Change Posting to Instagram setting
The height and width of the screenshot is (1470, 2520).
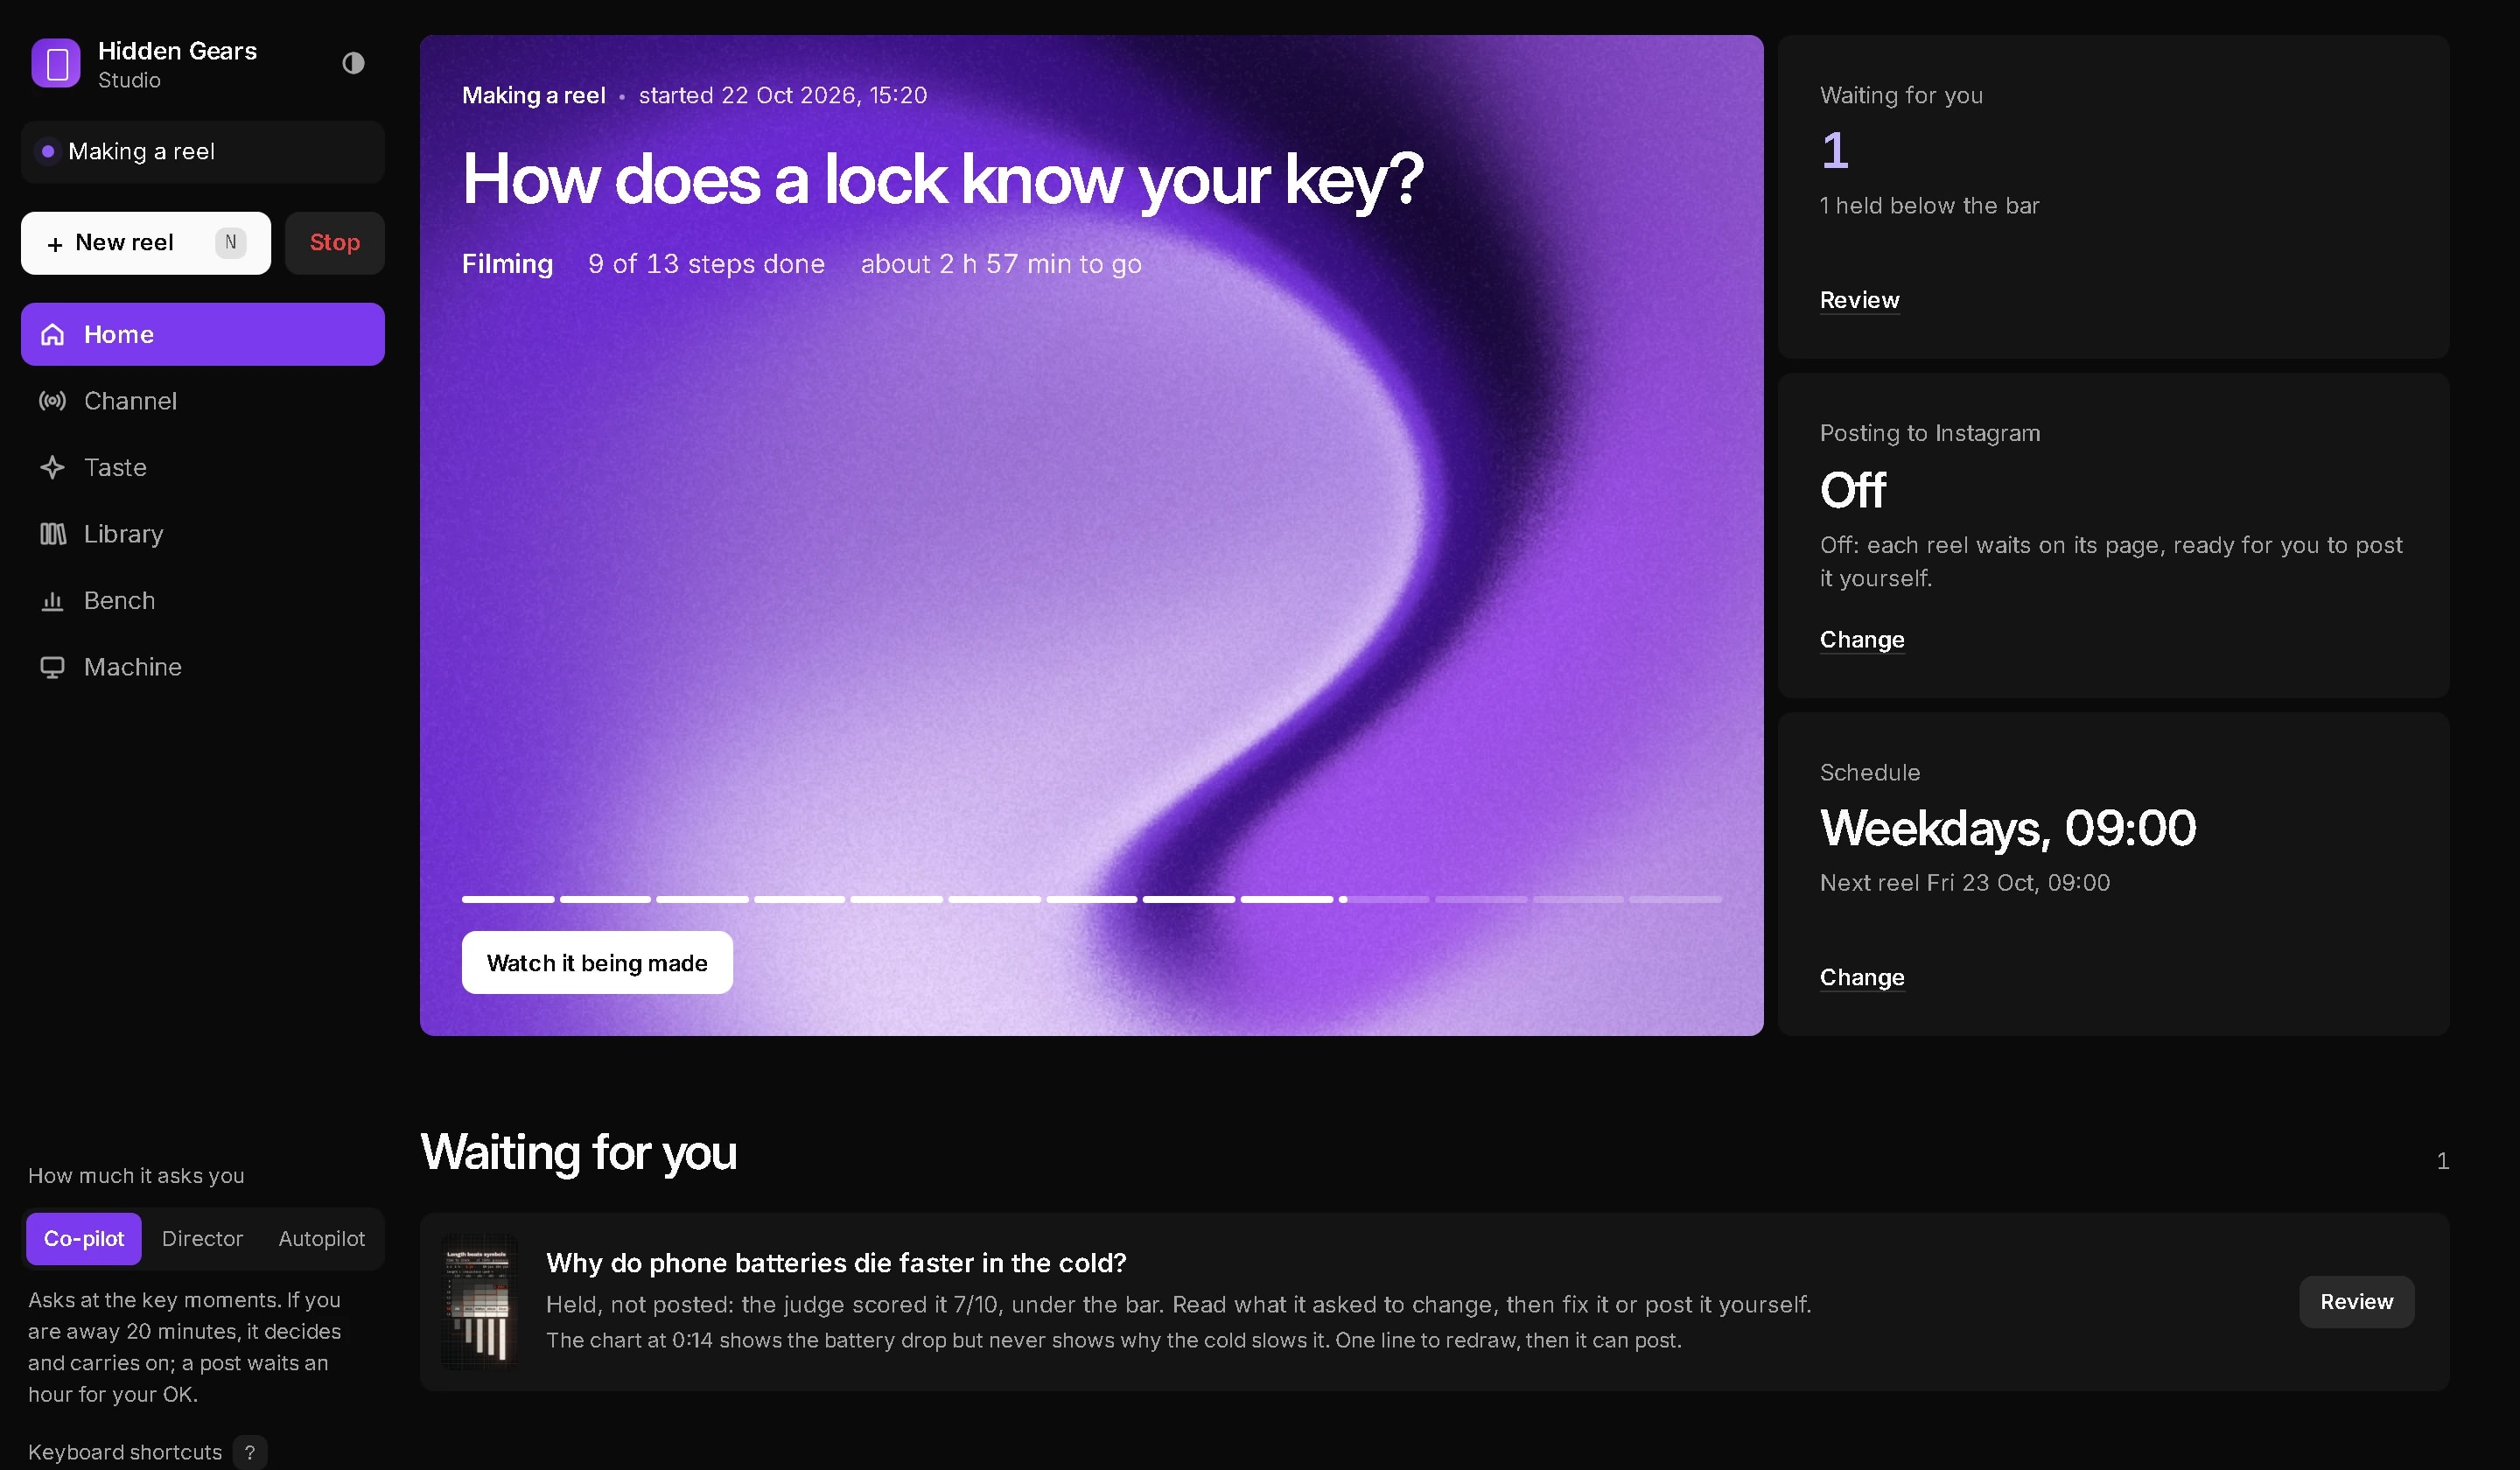coord(1862,640)
